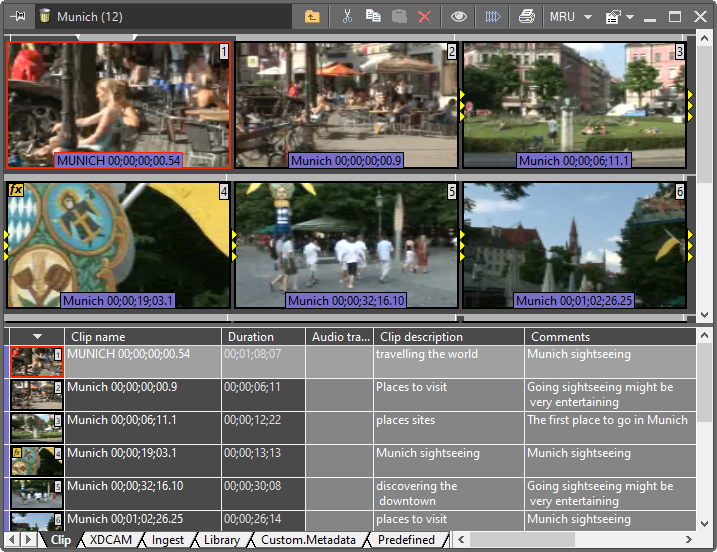The width and height of the screenshot is (717, 552).
Task: Open the column selector triangle in table header
Action: (37, 337)
